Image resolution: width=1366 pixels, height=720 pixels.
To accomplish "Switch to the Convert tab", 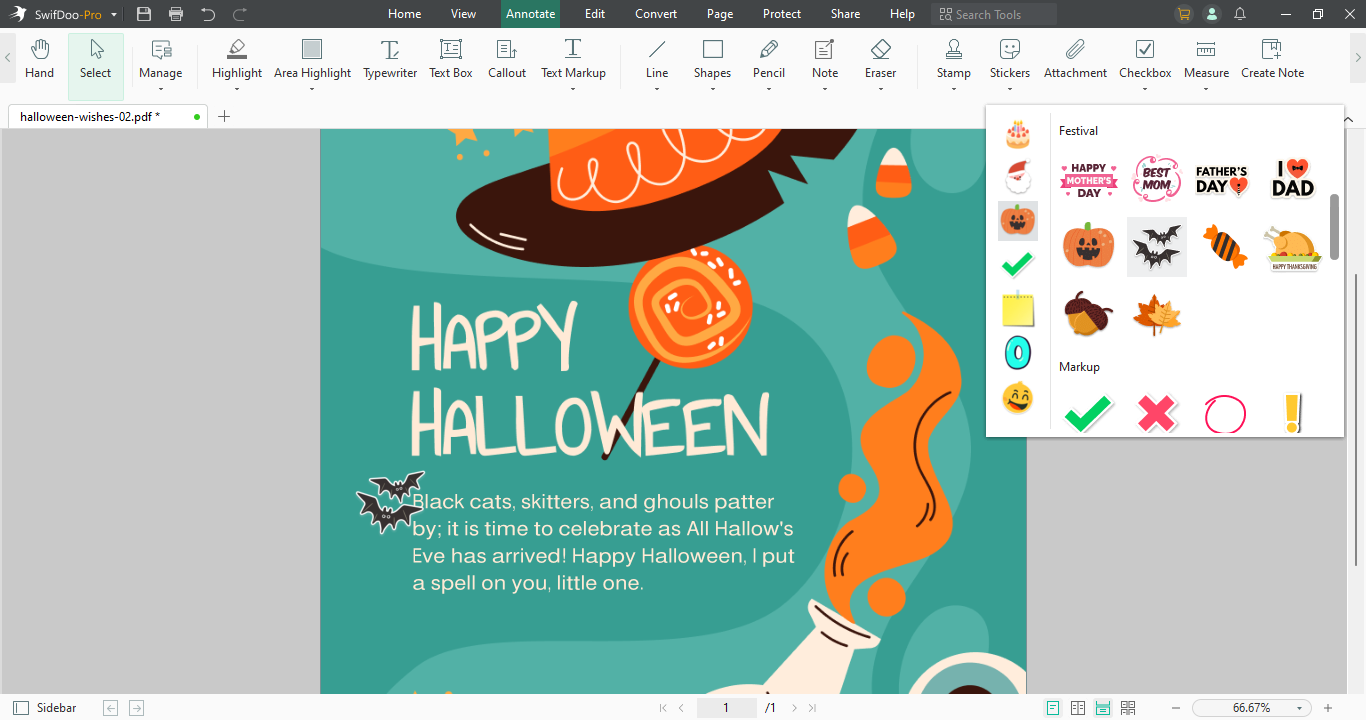I will [656, 14].
